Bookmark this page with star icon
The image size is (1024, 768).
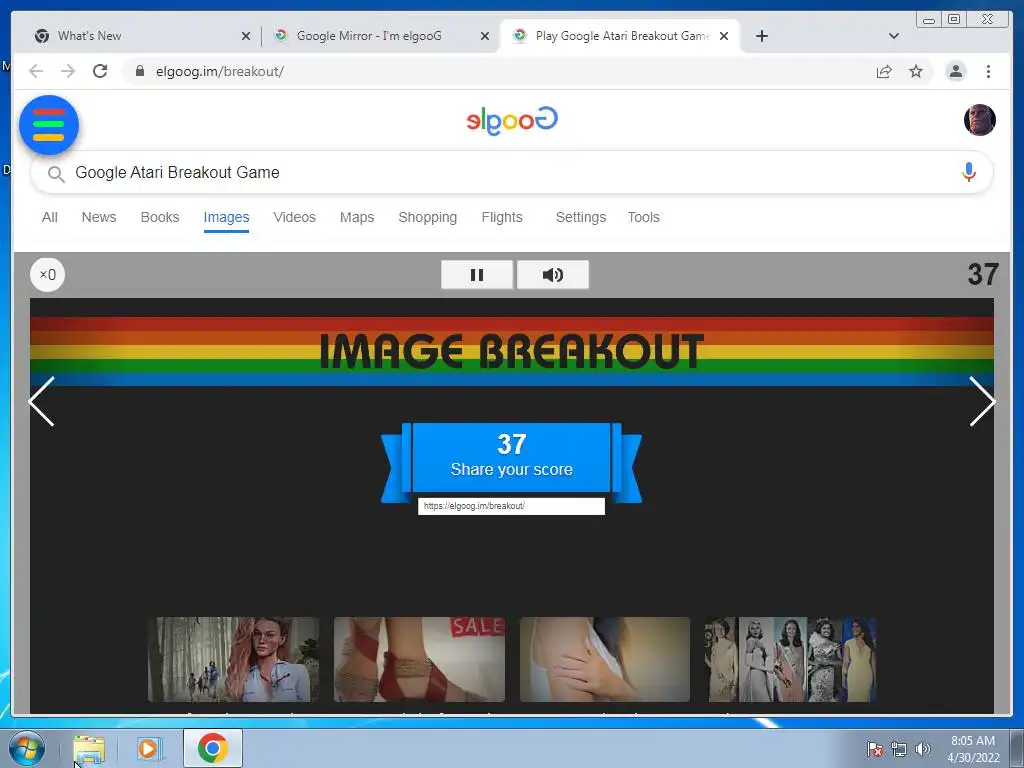click(x=916, y=72)
